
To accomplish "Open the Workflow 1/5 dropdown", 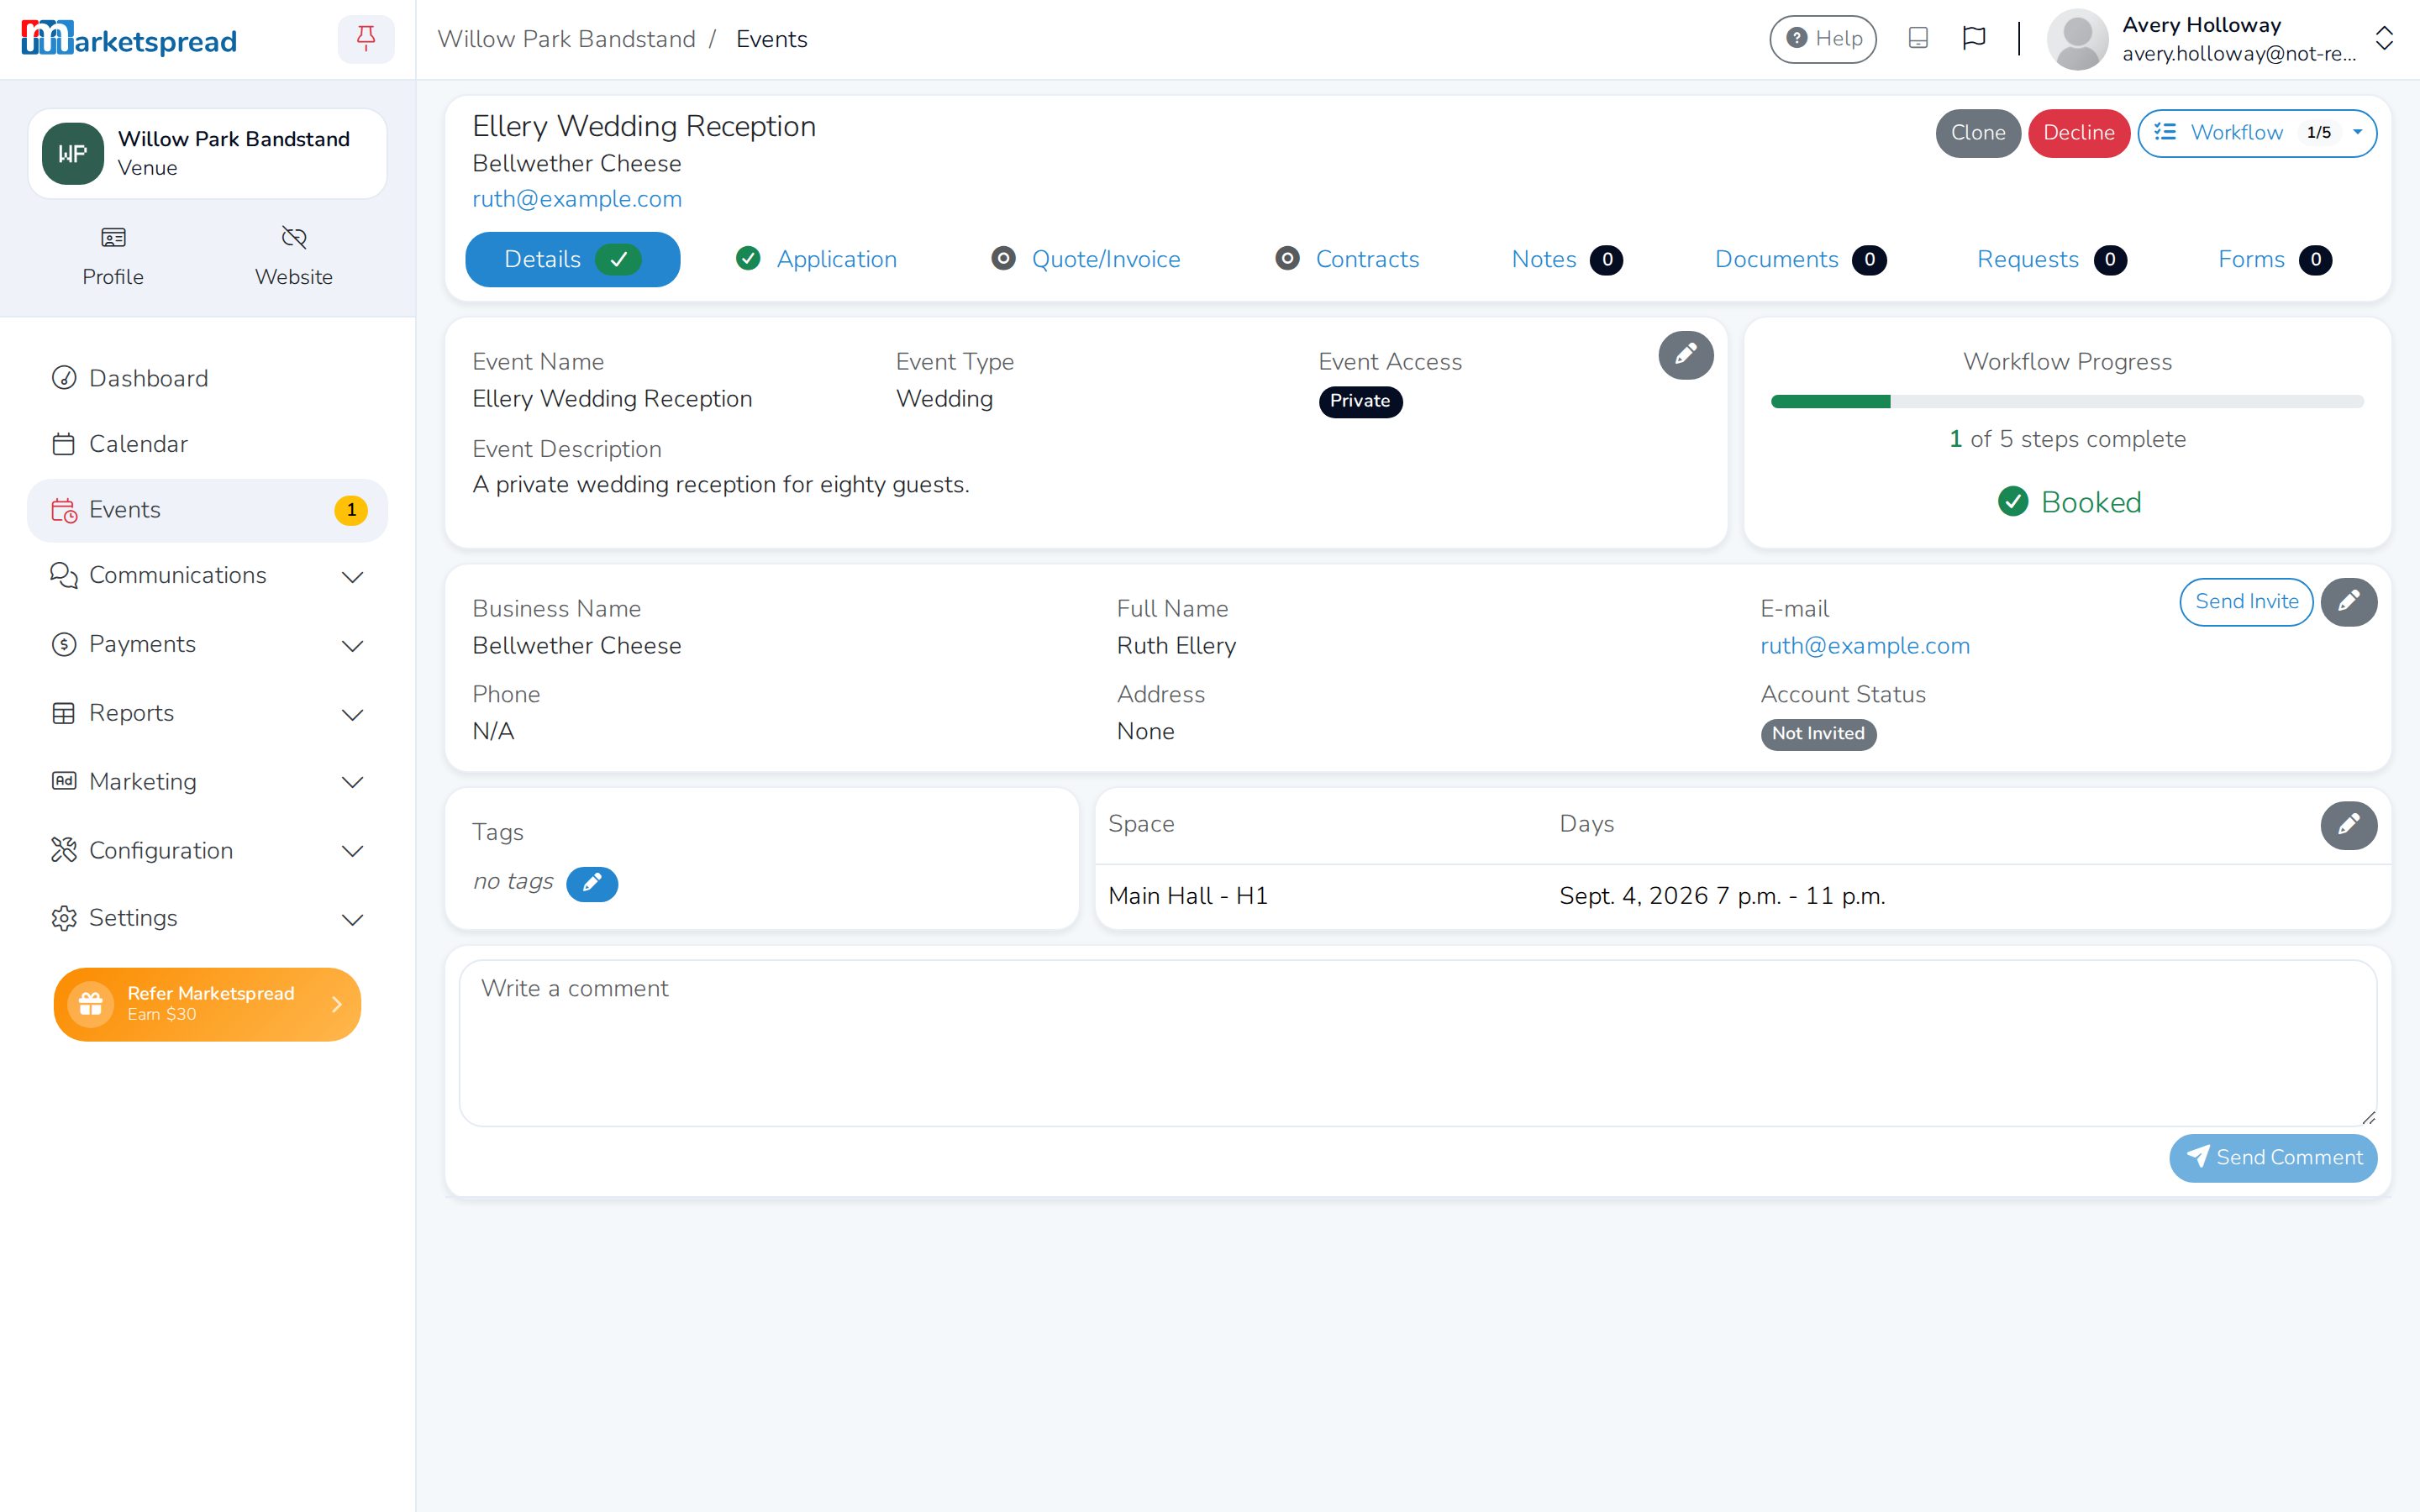I will pyautogui.click(x=2257, y=133).
